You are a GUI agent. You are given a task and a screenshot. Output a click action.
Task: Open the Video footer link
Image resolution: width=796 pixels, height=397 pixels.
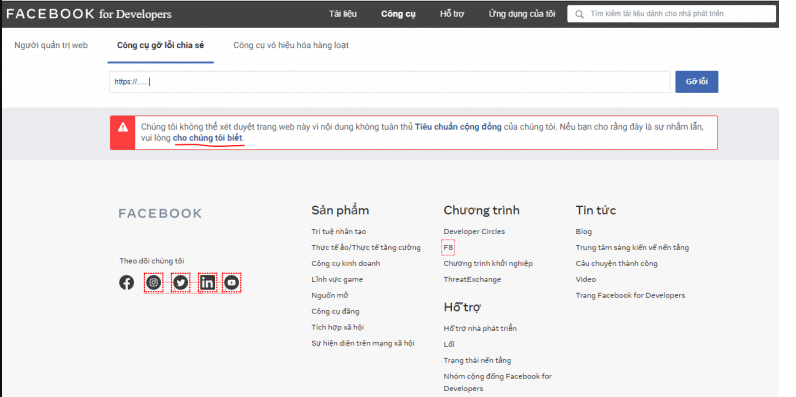(586, 280)
